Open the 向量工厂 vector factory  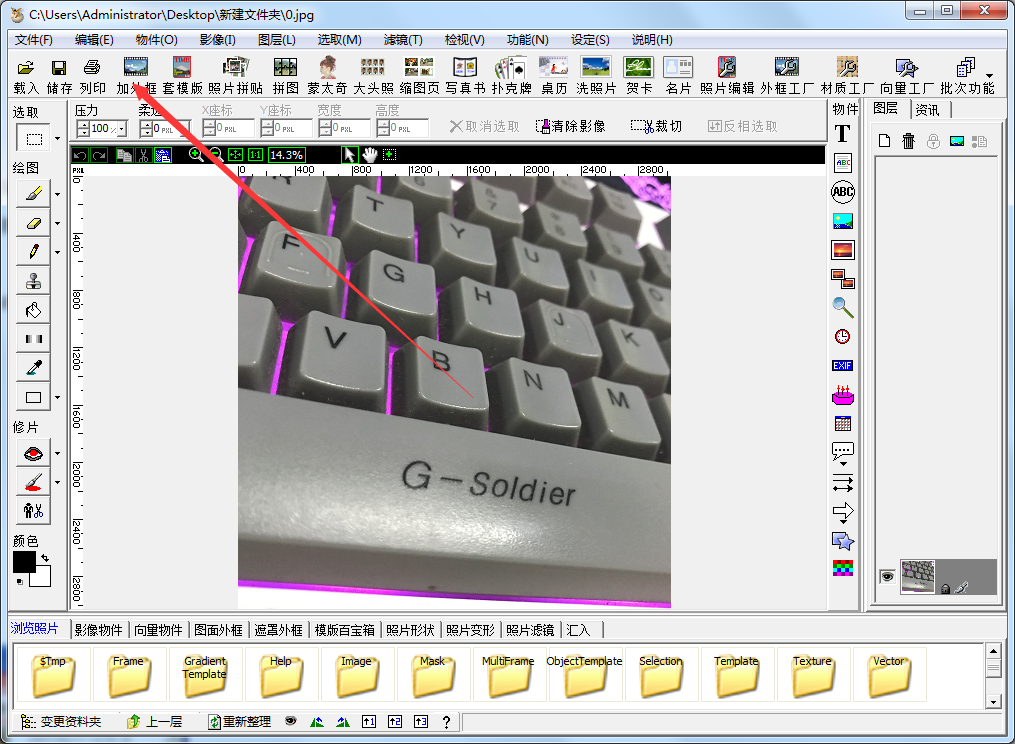click(x=907, y=76)
